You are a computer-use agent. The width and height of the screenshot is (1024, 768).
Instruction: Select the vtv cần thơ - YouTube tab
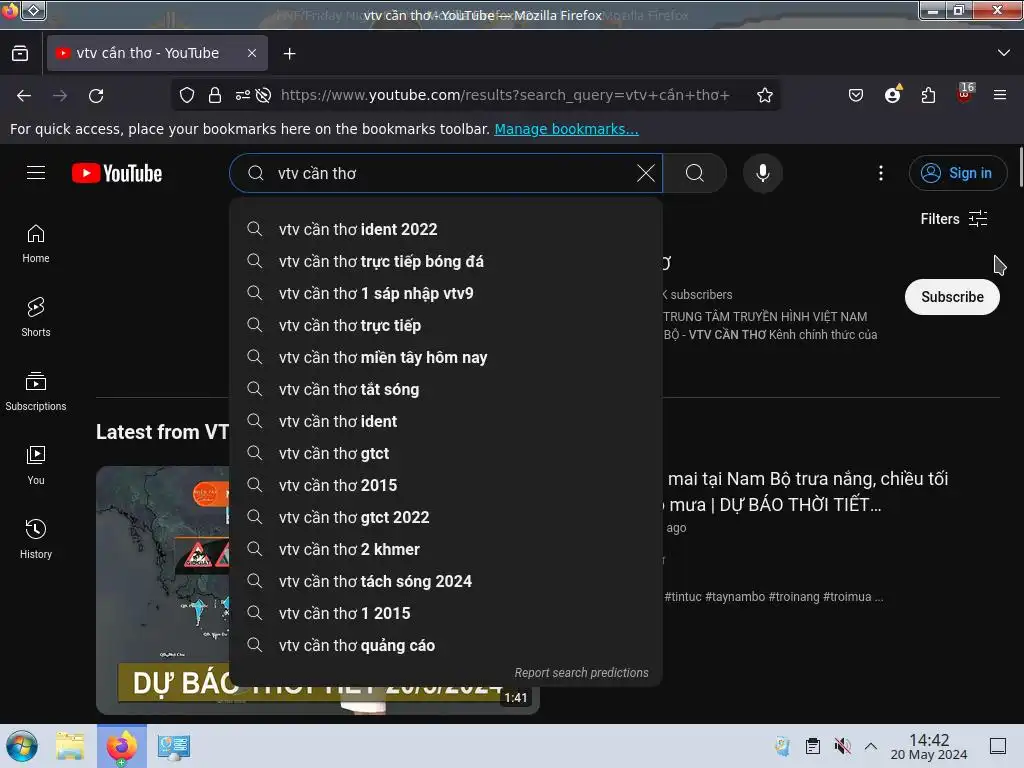[x=157, y=53]
